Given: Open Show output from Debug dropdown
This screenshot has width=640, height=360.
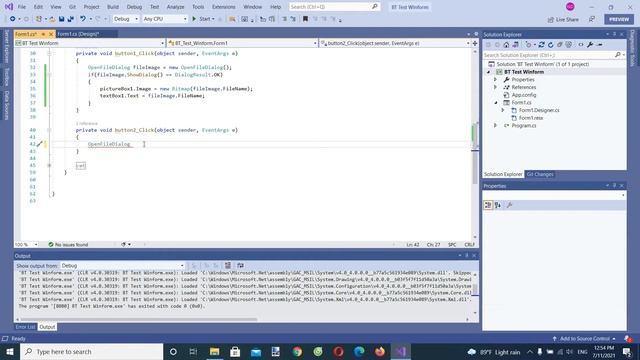Looking at the screenshot, I should point(122,266).
